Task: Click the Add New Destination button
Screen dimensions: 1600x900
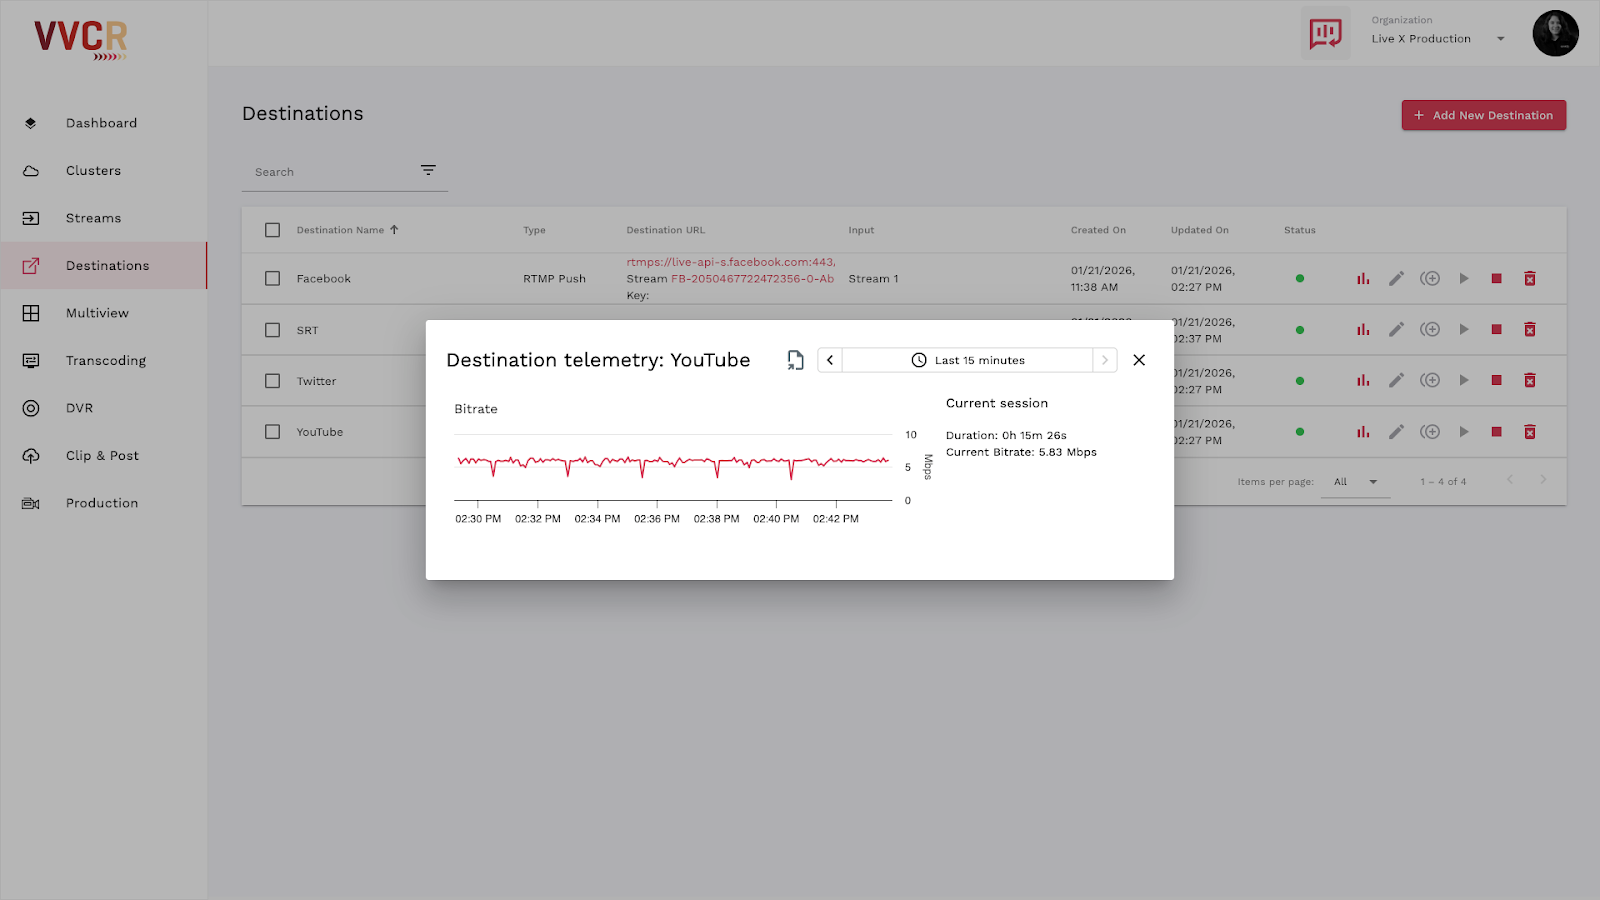Action: [x=1483, y=114]
